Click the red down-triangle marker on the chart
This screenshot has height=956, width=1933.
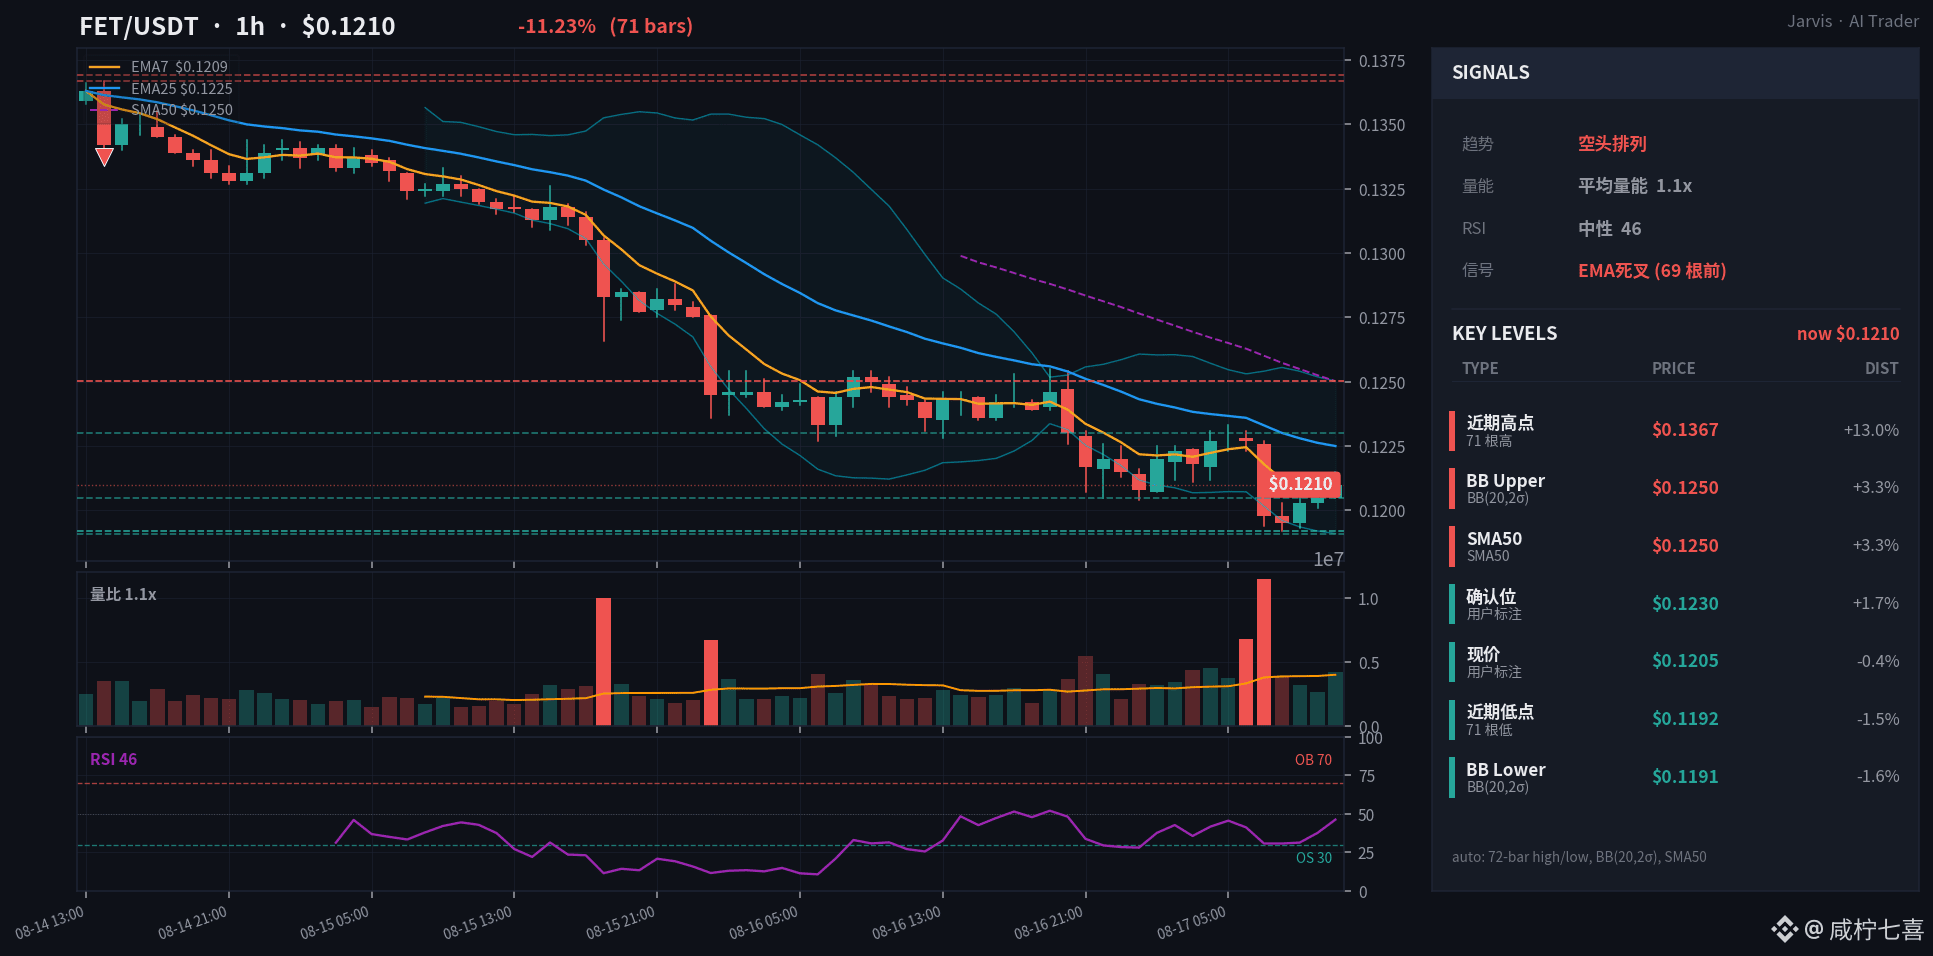click(104, 157)
